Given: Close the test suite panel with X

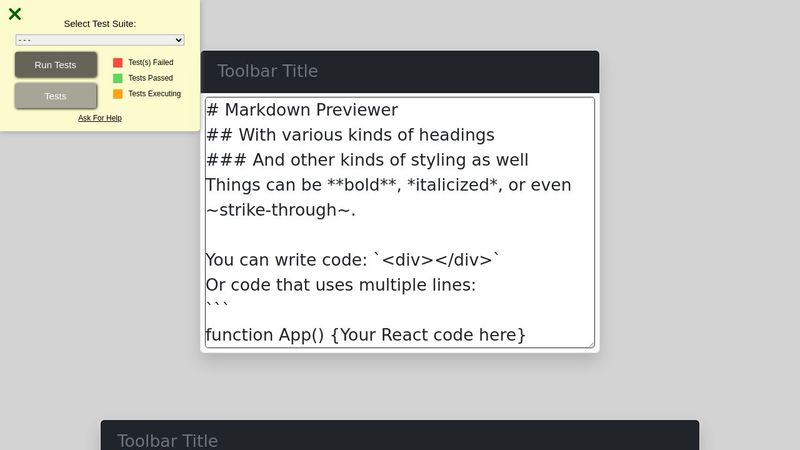Looking at the screenshot, I should [15, 14].
